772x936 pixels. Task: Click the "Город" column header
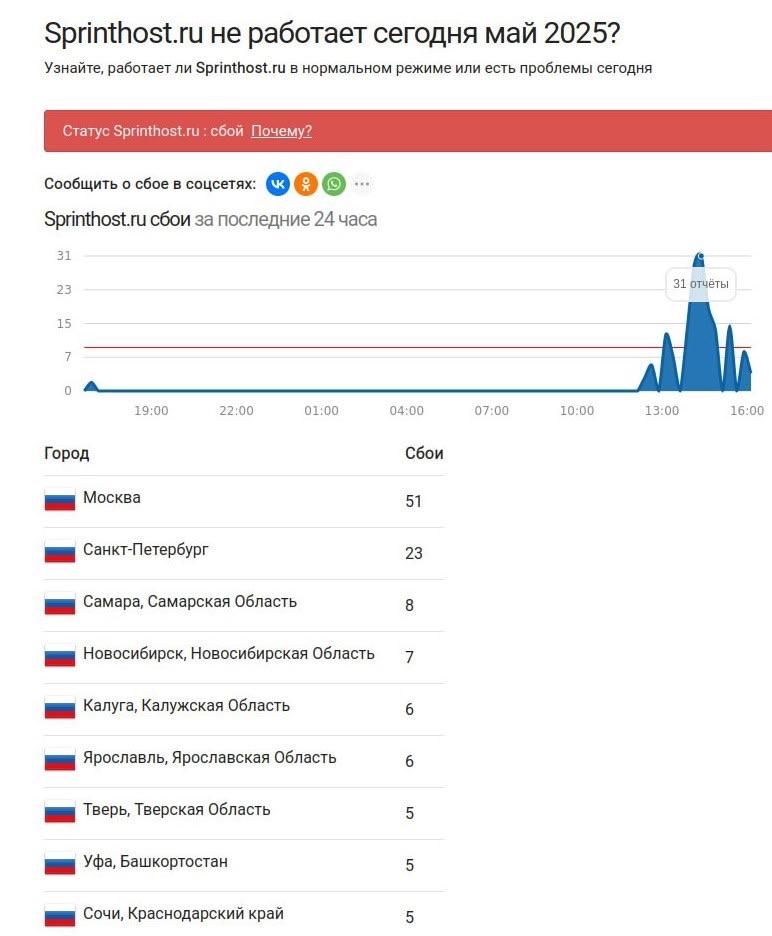[x=66, y=454]
